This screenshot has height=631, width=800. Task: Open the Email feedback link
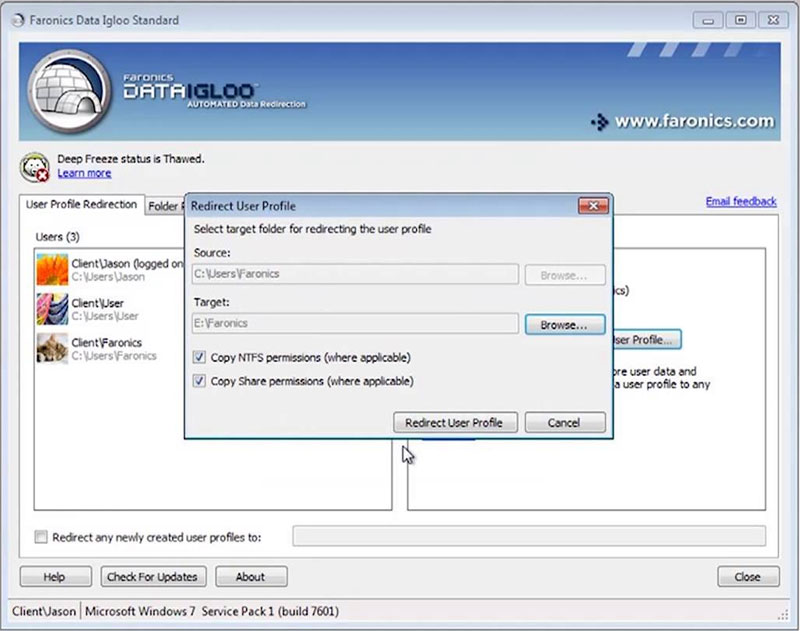click(741, 201)
